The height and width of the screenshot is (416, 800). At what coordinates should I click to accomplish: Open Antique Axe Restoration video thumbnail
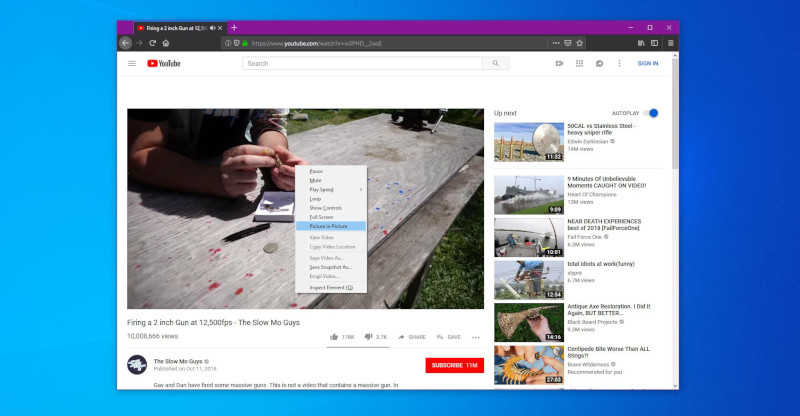click(x=529, y=323)
